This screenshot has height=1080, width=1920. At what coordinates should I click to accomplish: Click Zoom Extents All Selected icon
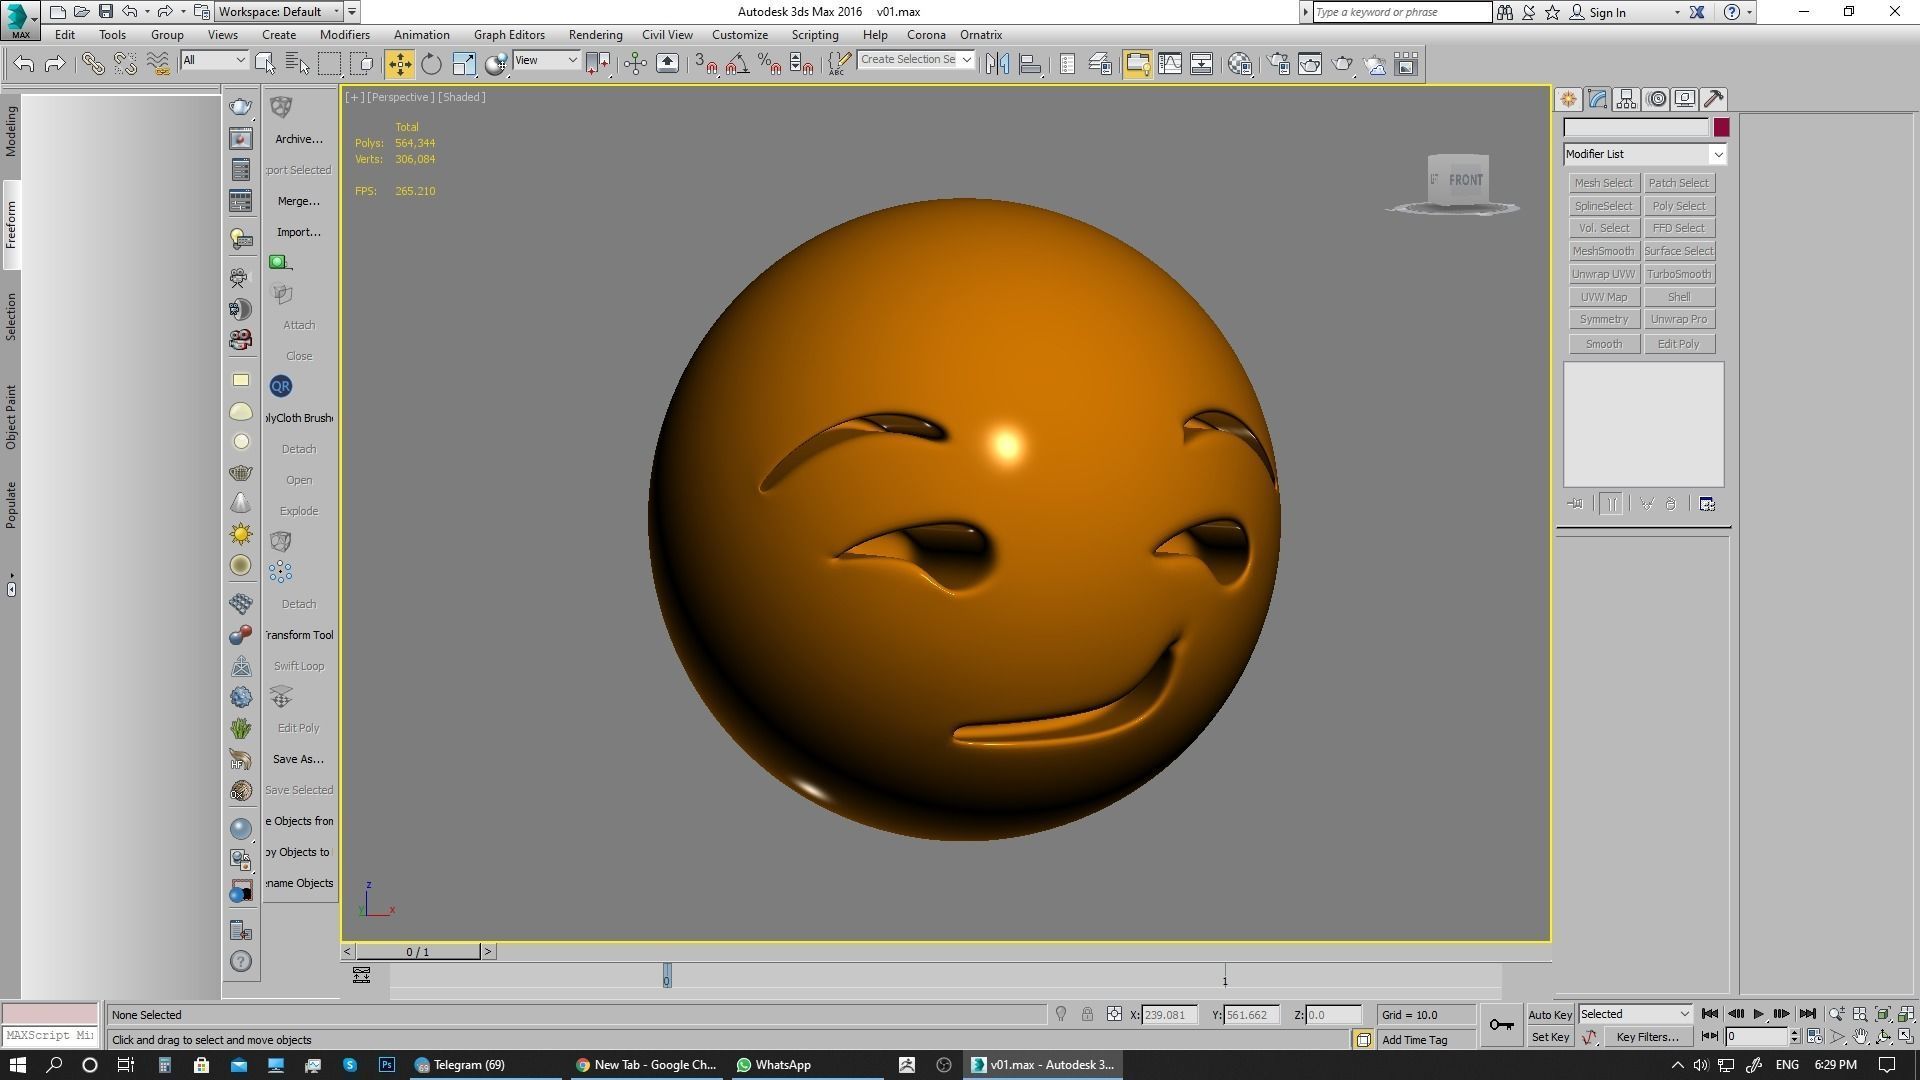[1906, 1014]
